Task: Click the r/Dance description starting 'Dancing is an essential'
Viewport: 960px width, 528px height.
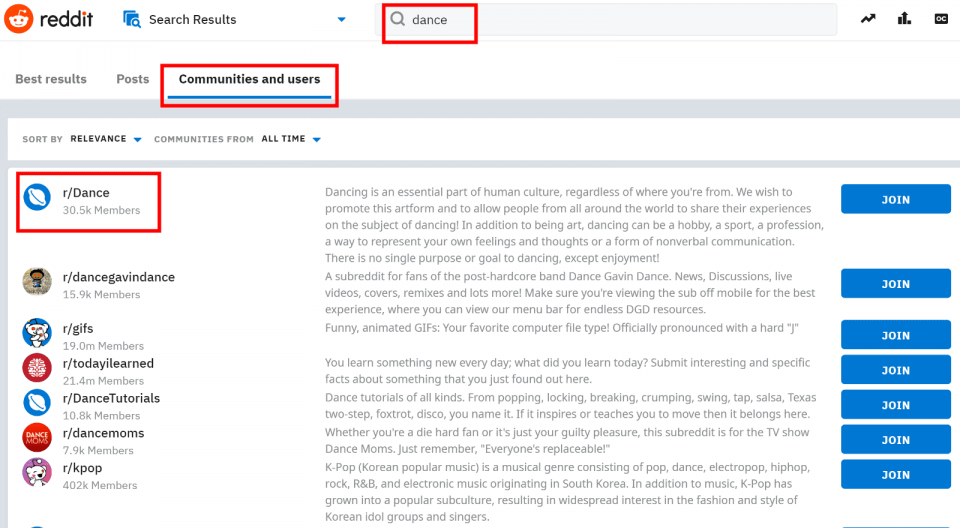Action: click(574, 225)
